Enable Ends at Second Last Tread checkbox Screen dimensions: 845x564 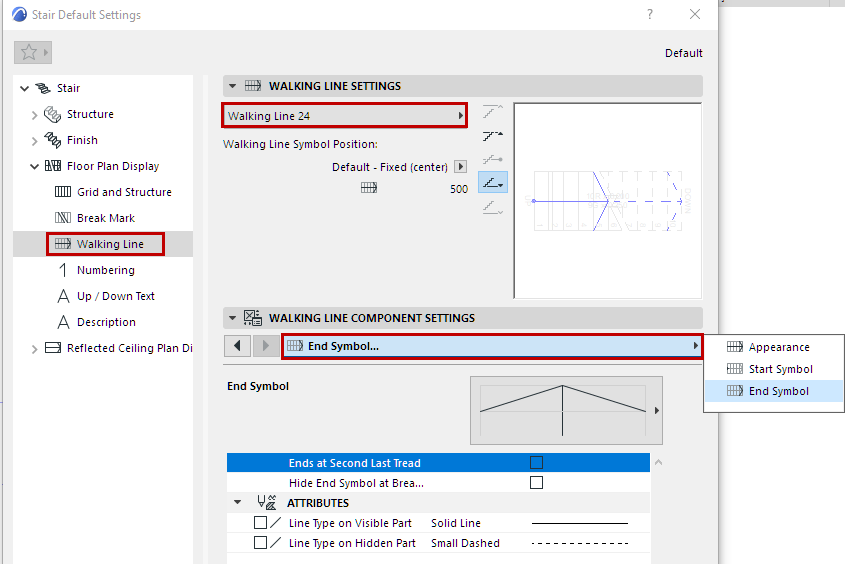[537, 463]
